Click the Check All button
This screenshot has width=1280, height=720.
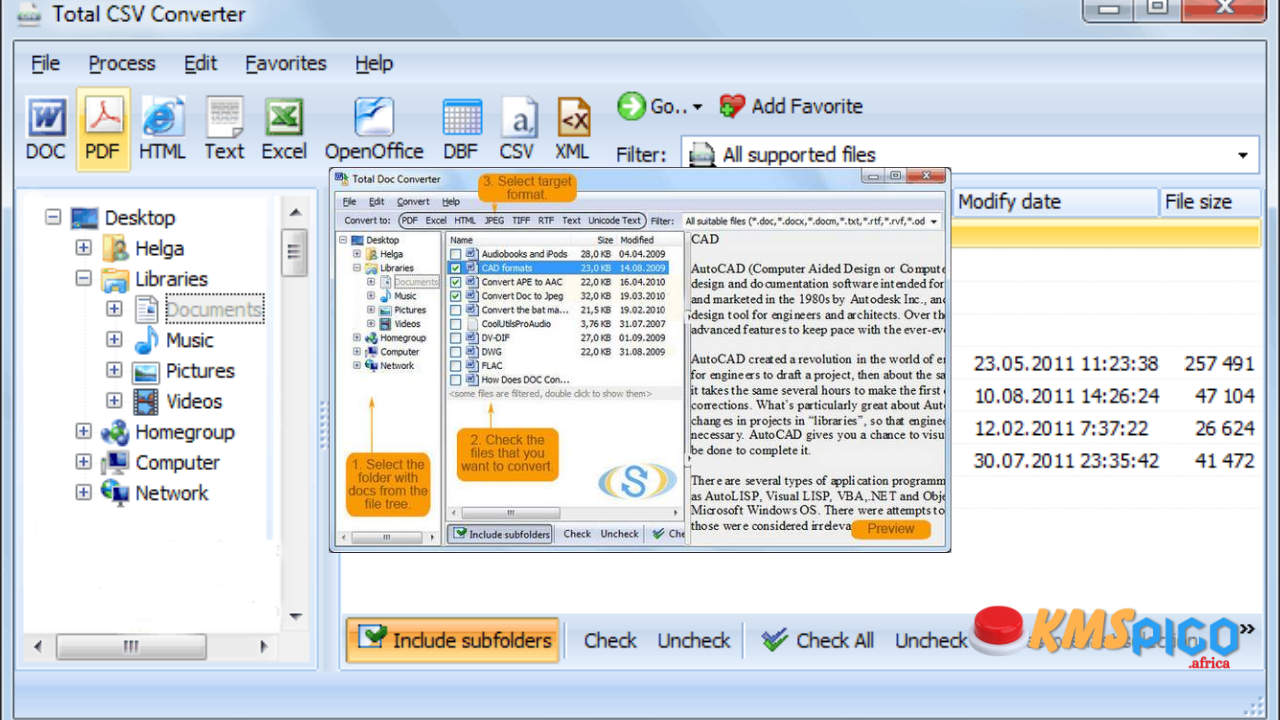point(816,641)
